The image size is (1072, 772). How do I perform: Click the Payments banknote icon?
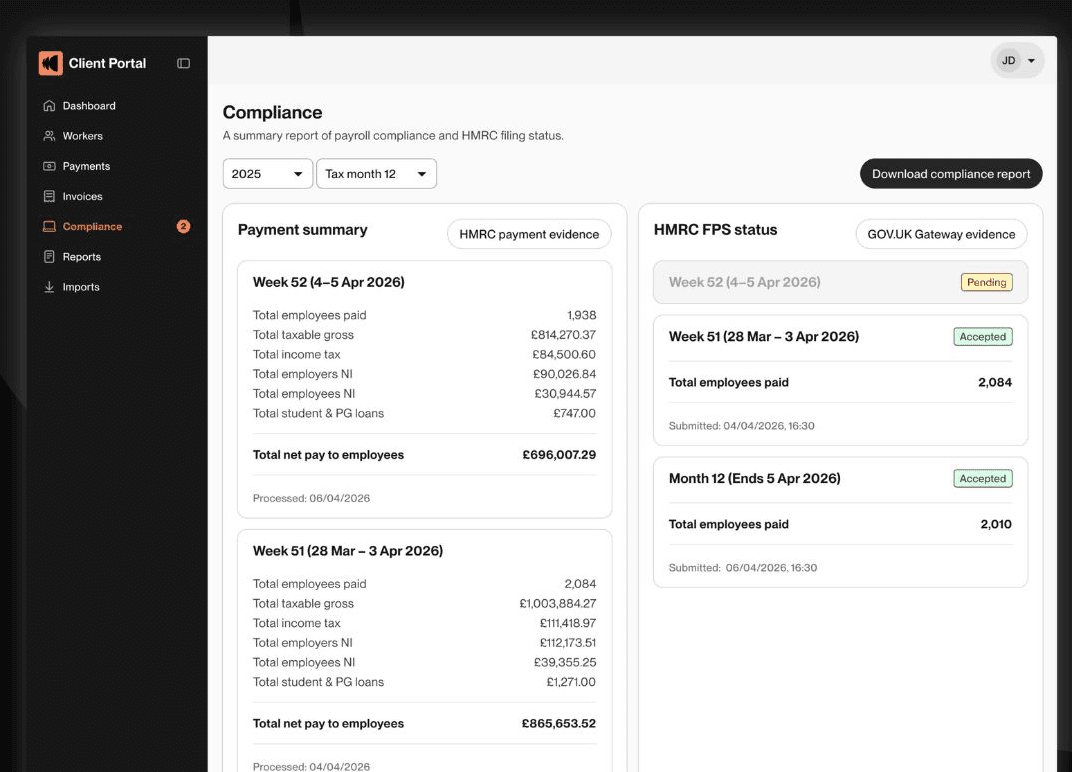click(49, 165)
